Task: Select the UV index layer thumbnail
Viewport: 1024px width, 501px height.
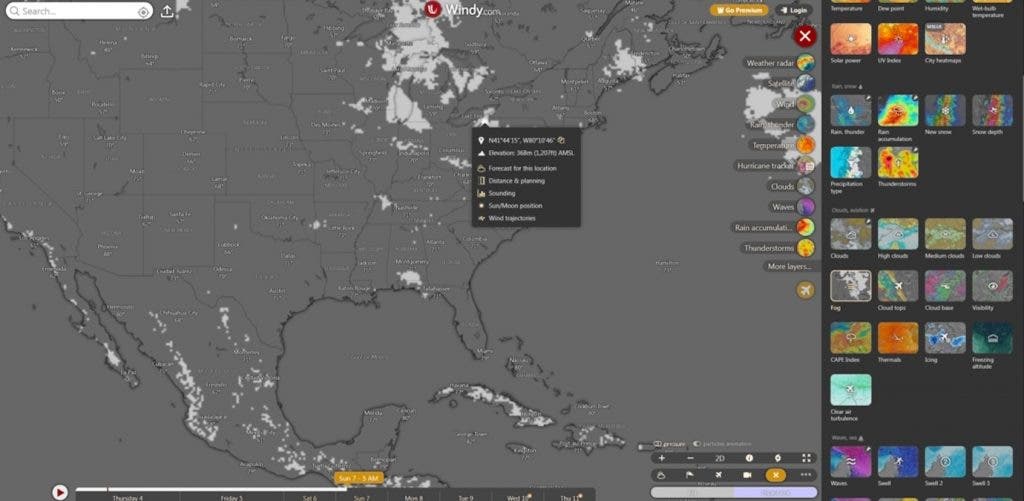Action: pyautogui.click(x=898, y=39)
